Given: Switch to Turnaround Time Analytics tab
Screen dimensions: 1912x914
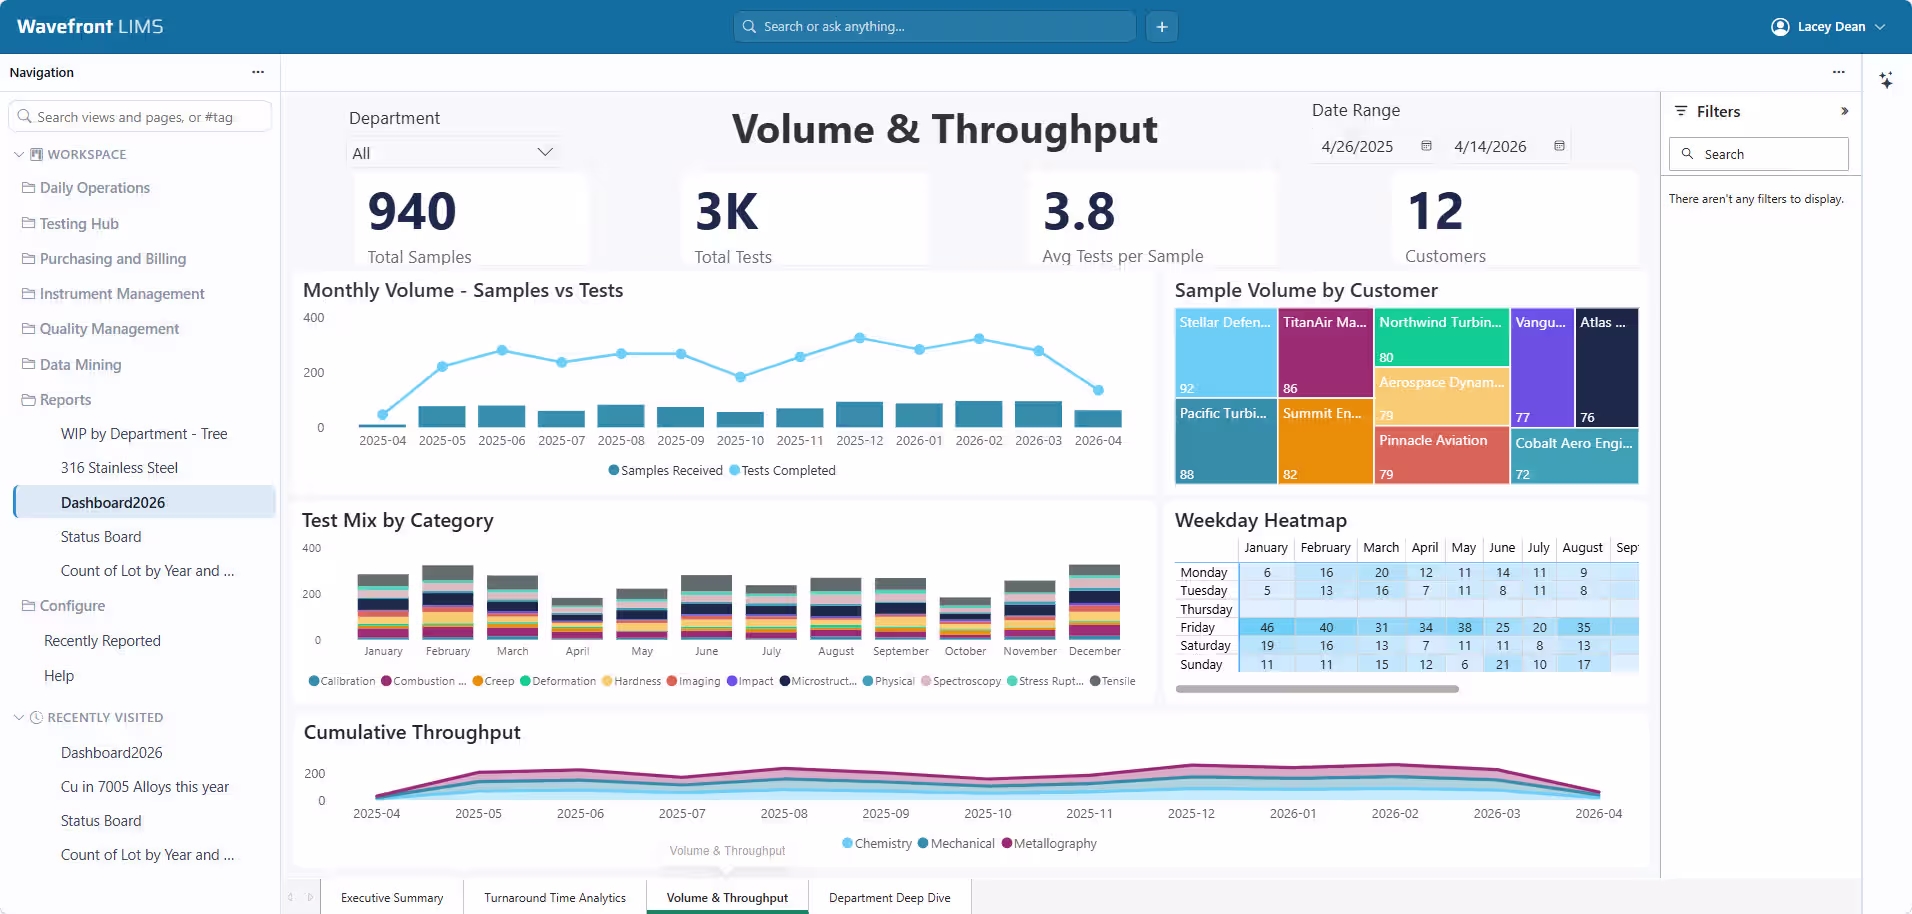Looking at the screenshot, I should (555, 898).
